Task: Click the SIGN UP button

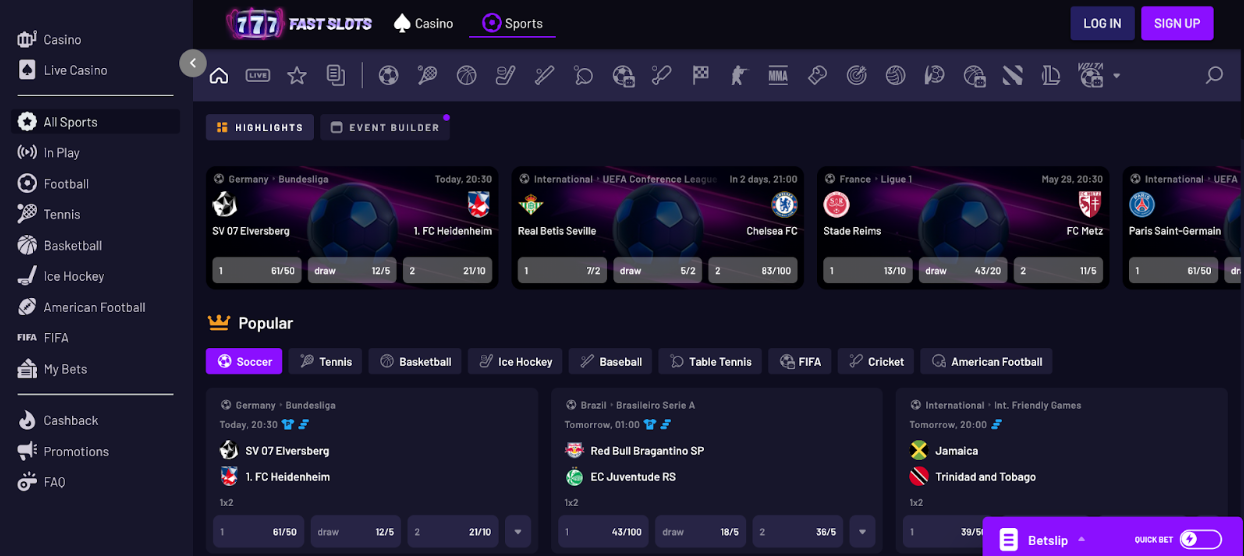Action: click(1177, 23)
